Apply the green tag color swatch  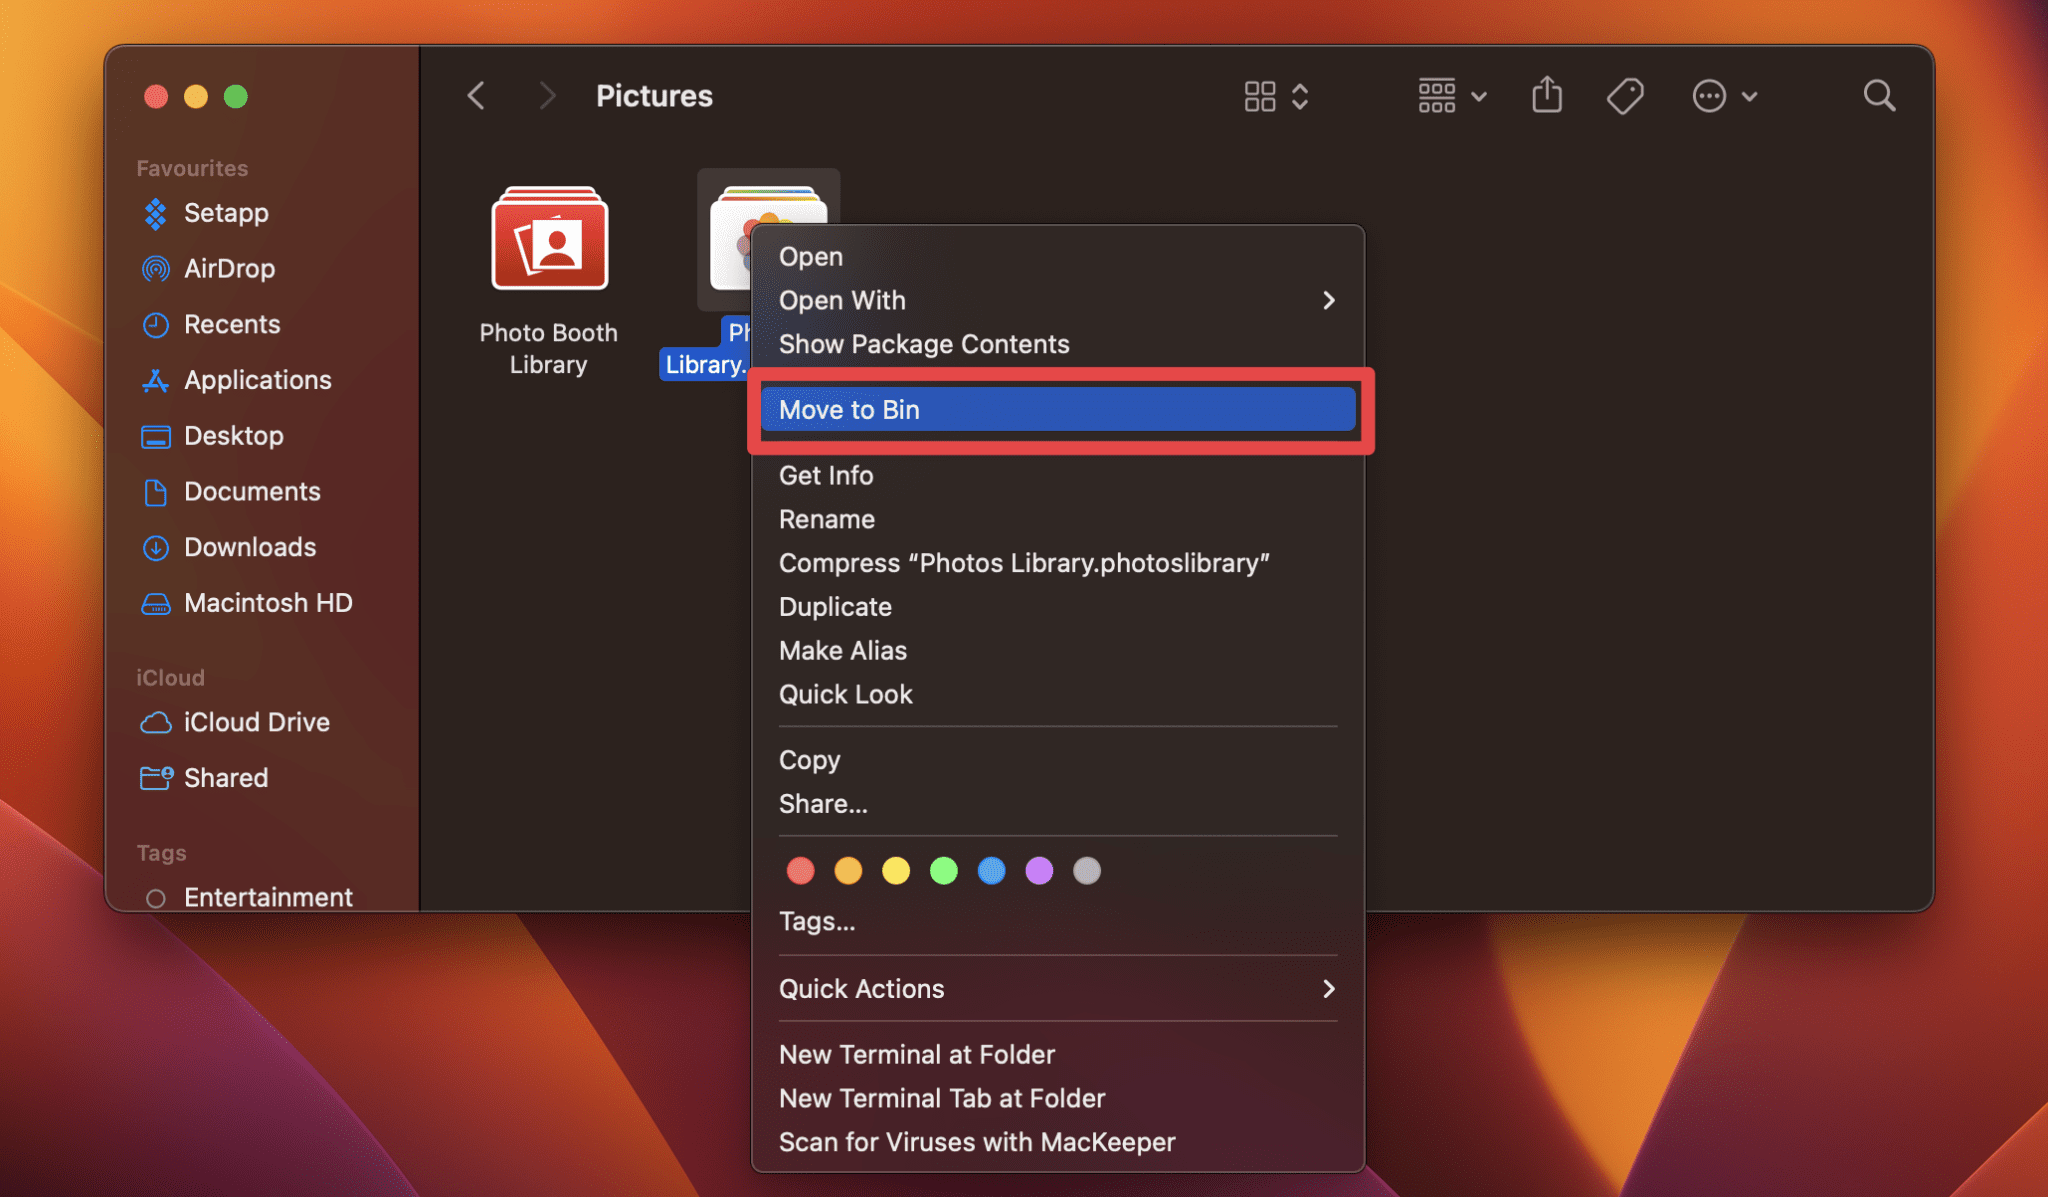coord(943,871)
